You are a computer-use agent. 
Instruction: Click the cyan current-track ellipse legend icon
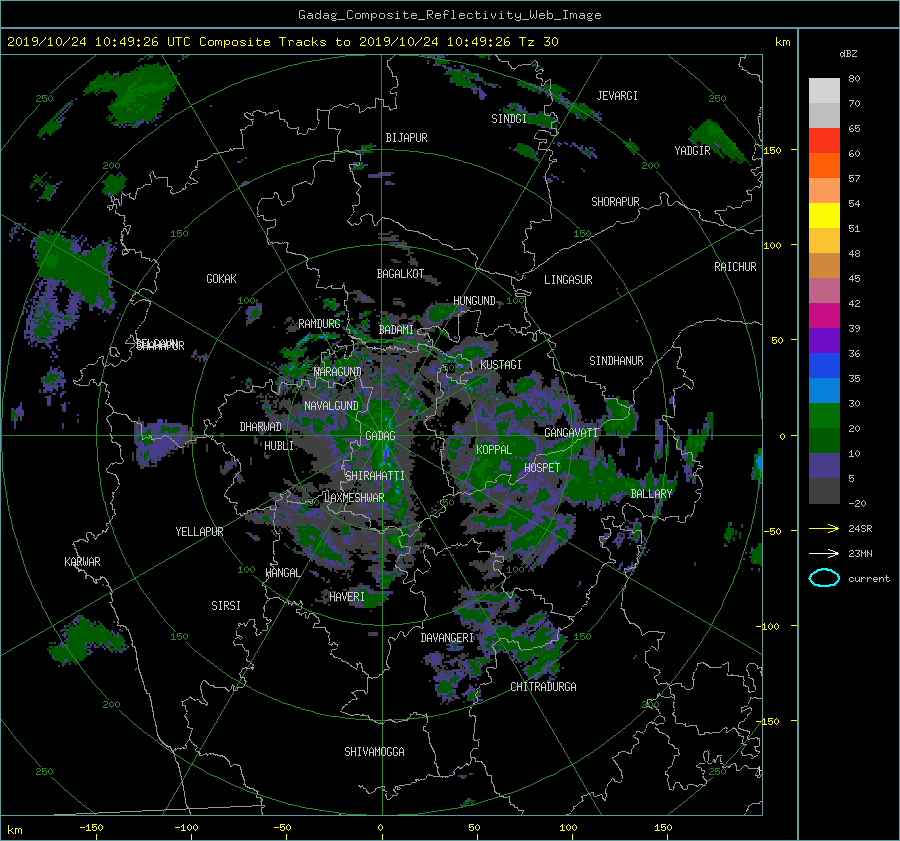[824, 578]
